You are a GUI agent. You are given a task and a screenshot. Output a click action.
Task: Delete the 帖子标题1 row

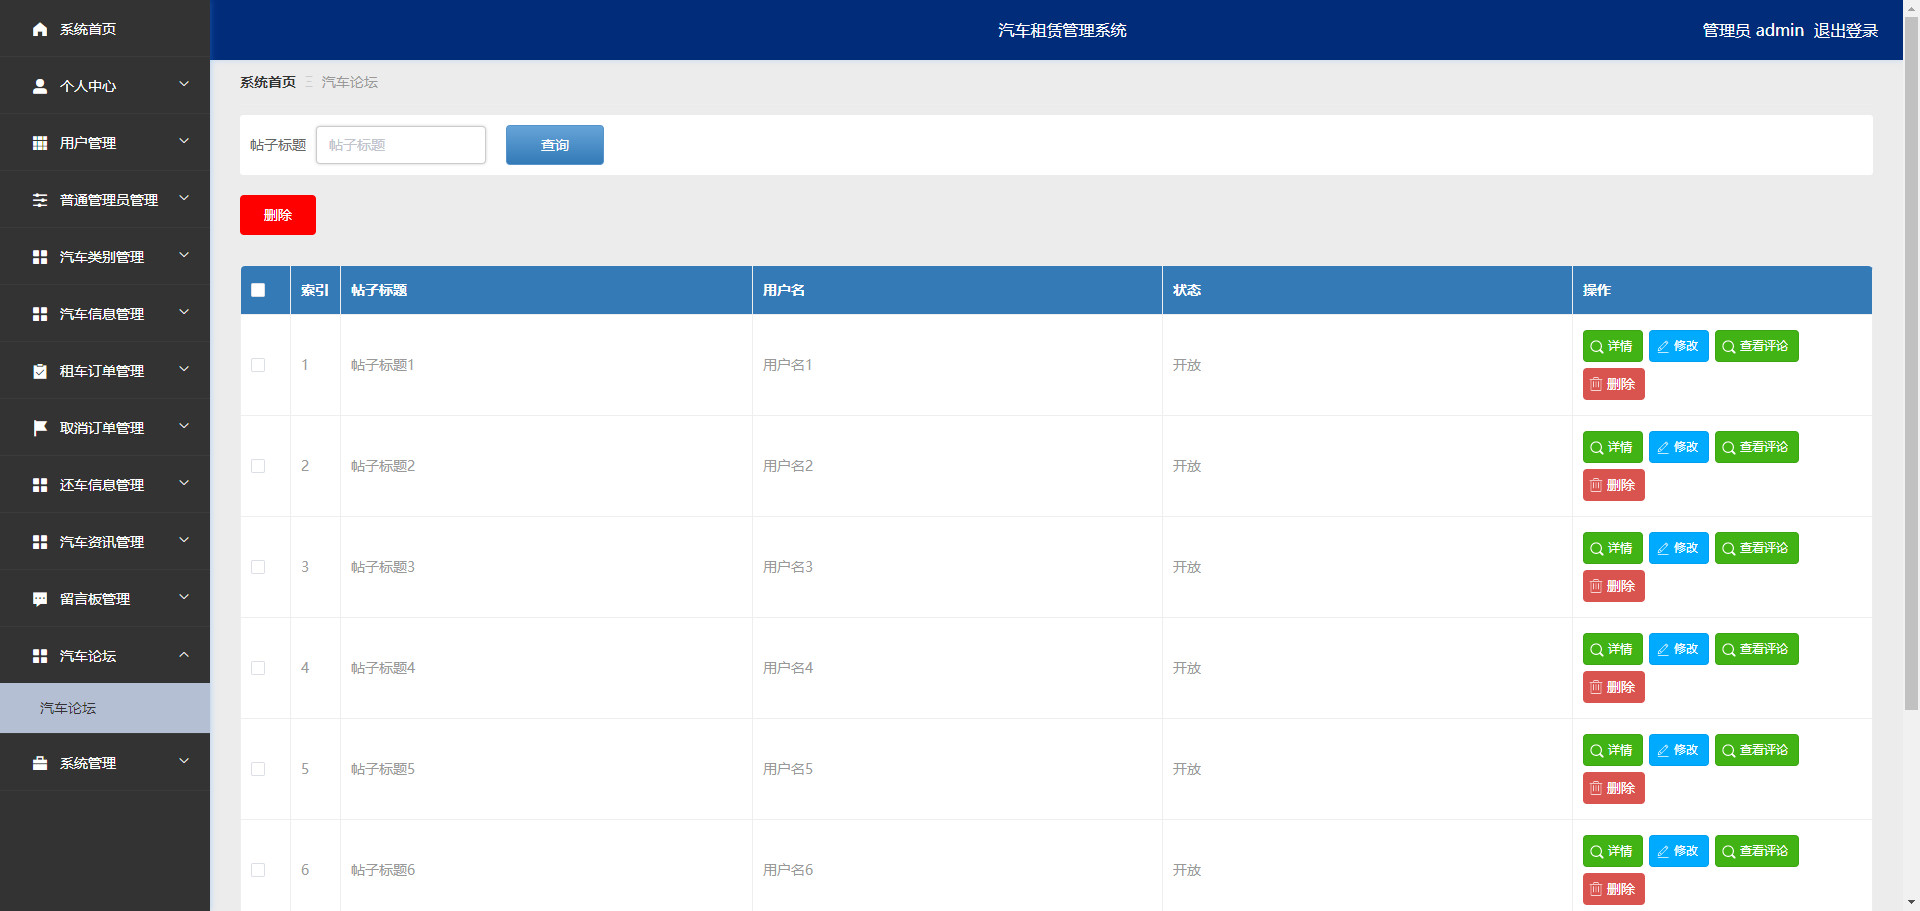[1613, 384]
